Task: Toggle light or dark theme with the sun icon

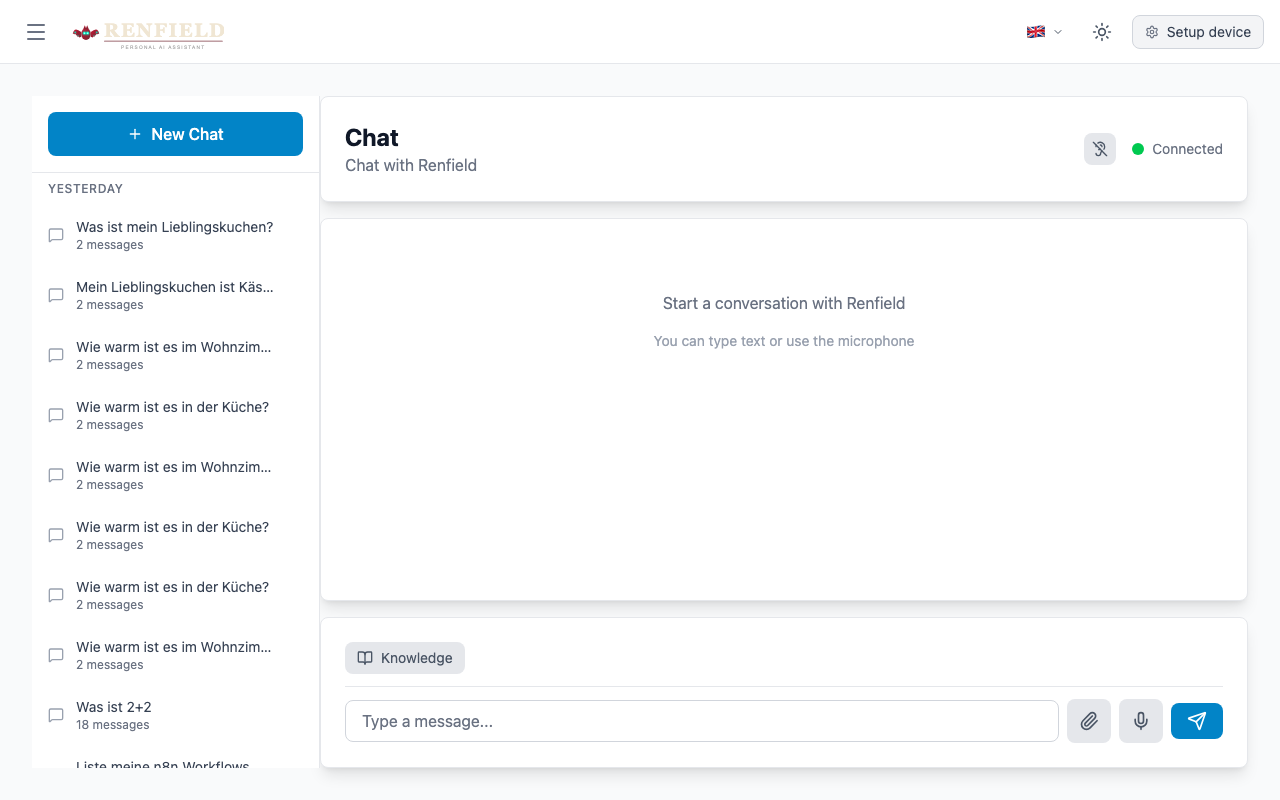Action: tap(1101, 31)
